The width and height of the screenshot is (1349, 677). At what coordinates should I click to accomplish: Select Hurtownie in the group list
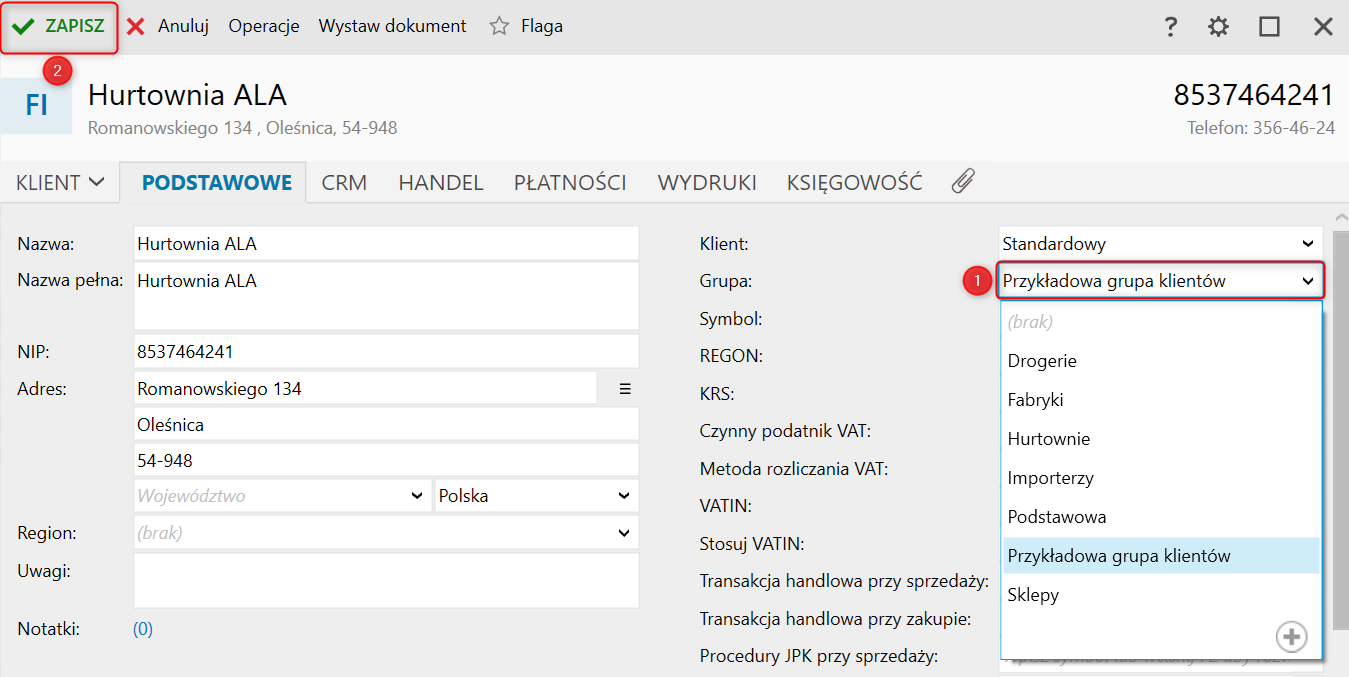point(1161,438)
